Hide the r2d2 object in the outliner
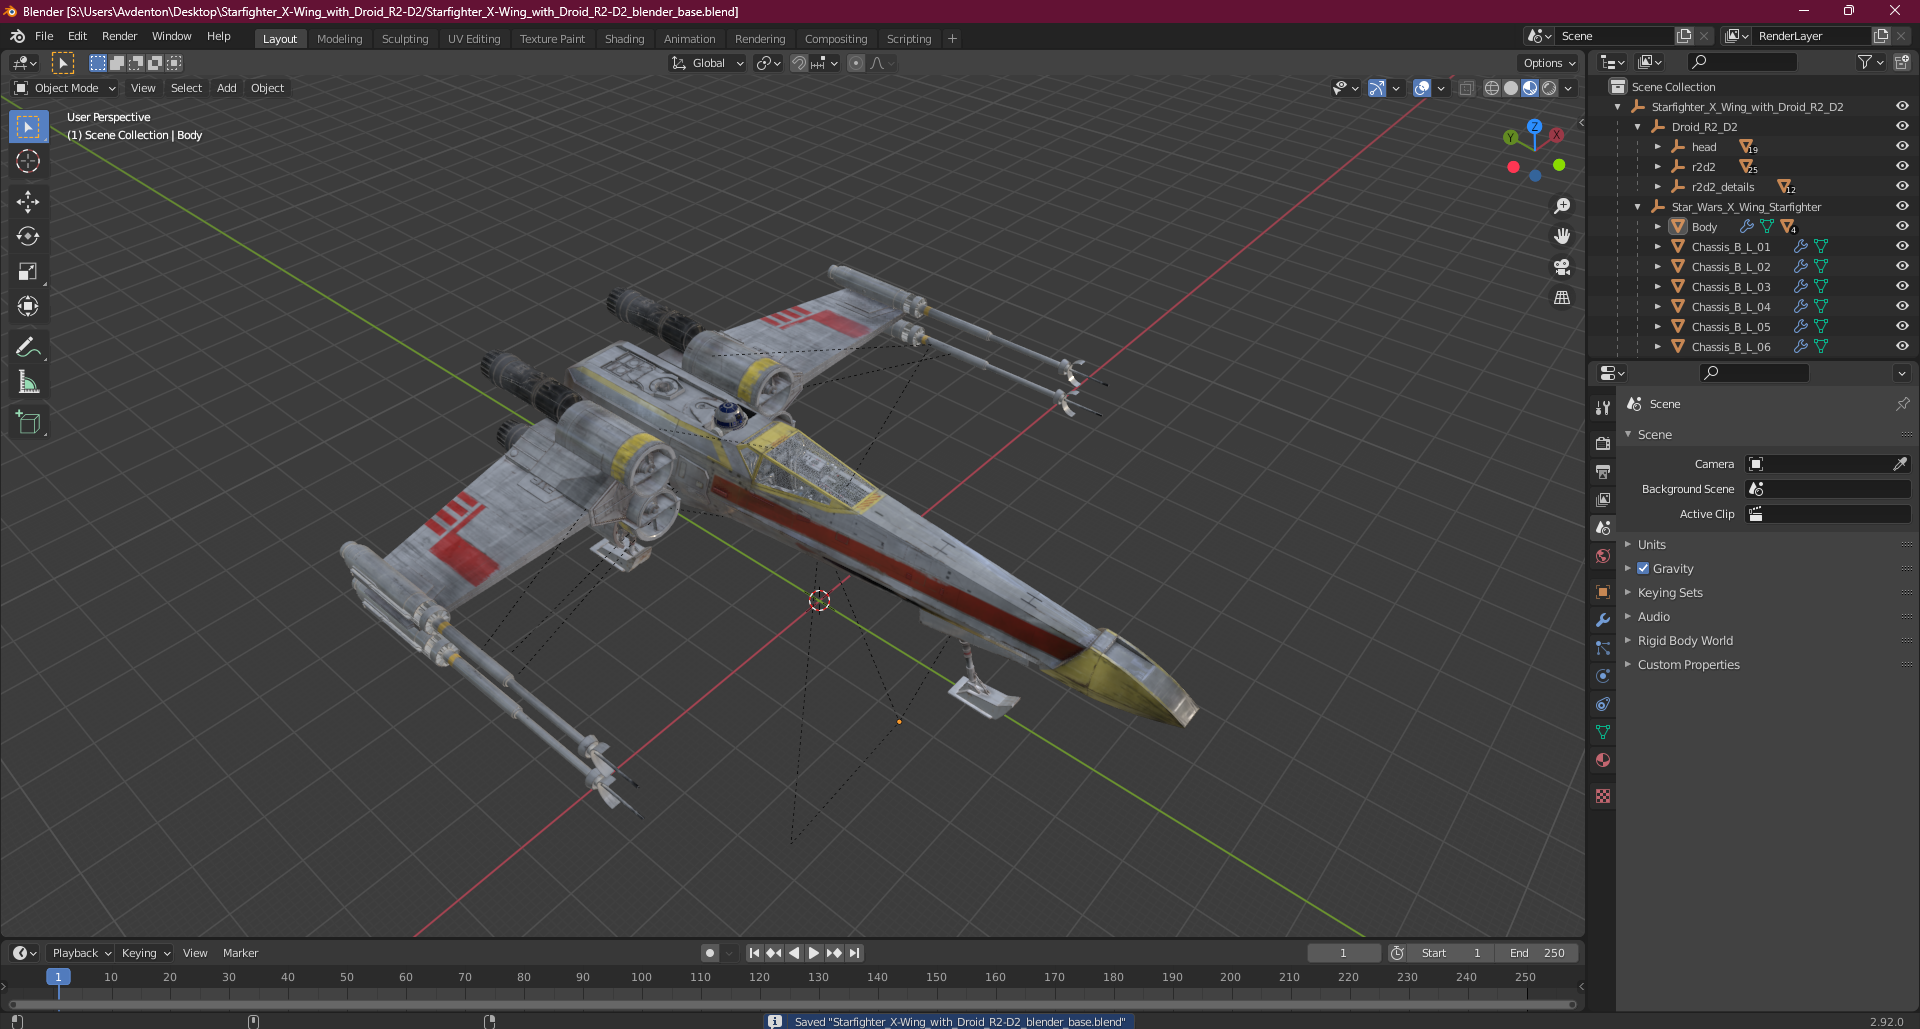The width and height of the screenshot is (1920, 1029). pyautogui.click(x=1902, y=167)
